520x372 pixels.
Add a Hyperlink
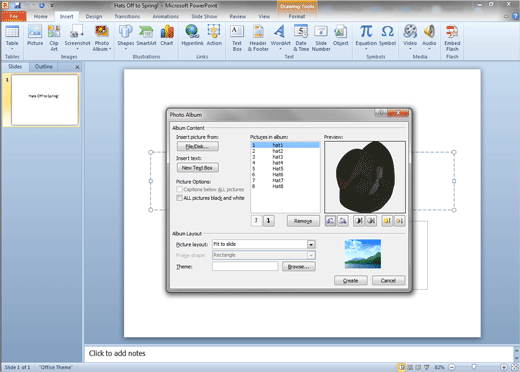pyautogui.click(x=192, y=35)
